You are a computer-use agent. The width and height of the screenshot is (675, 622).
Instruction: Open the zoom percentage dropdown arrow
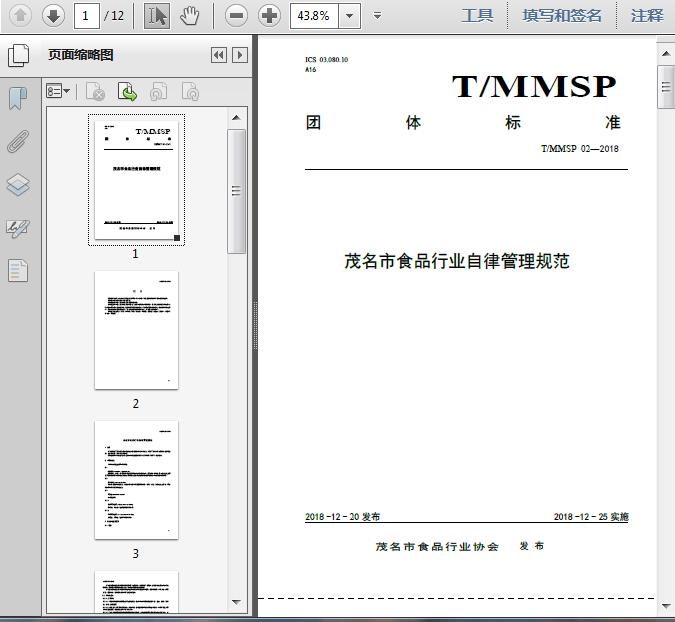[x=350, y=16]
